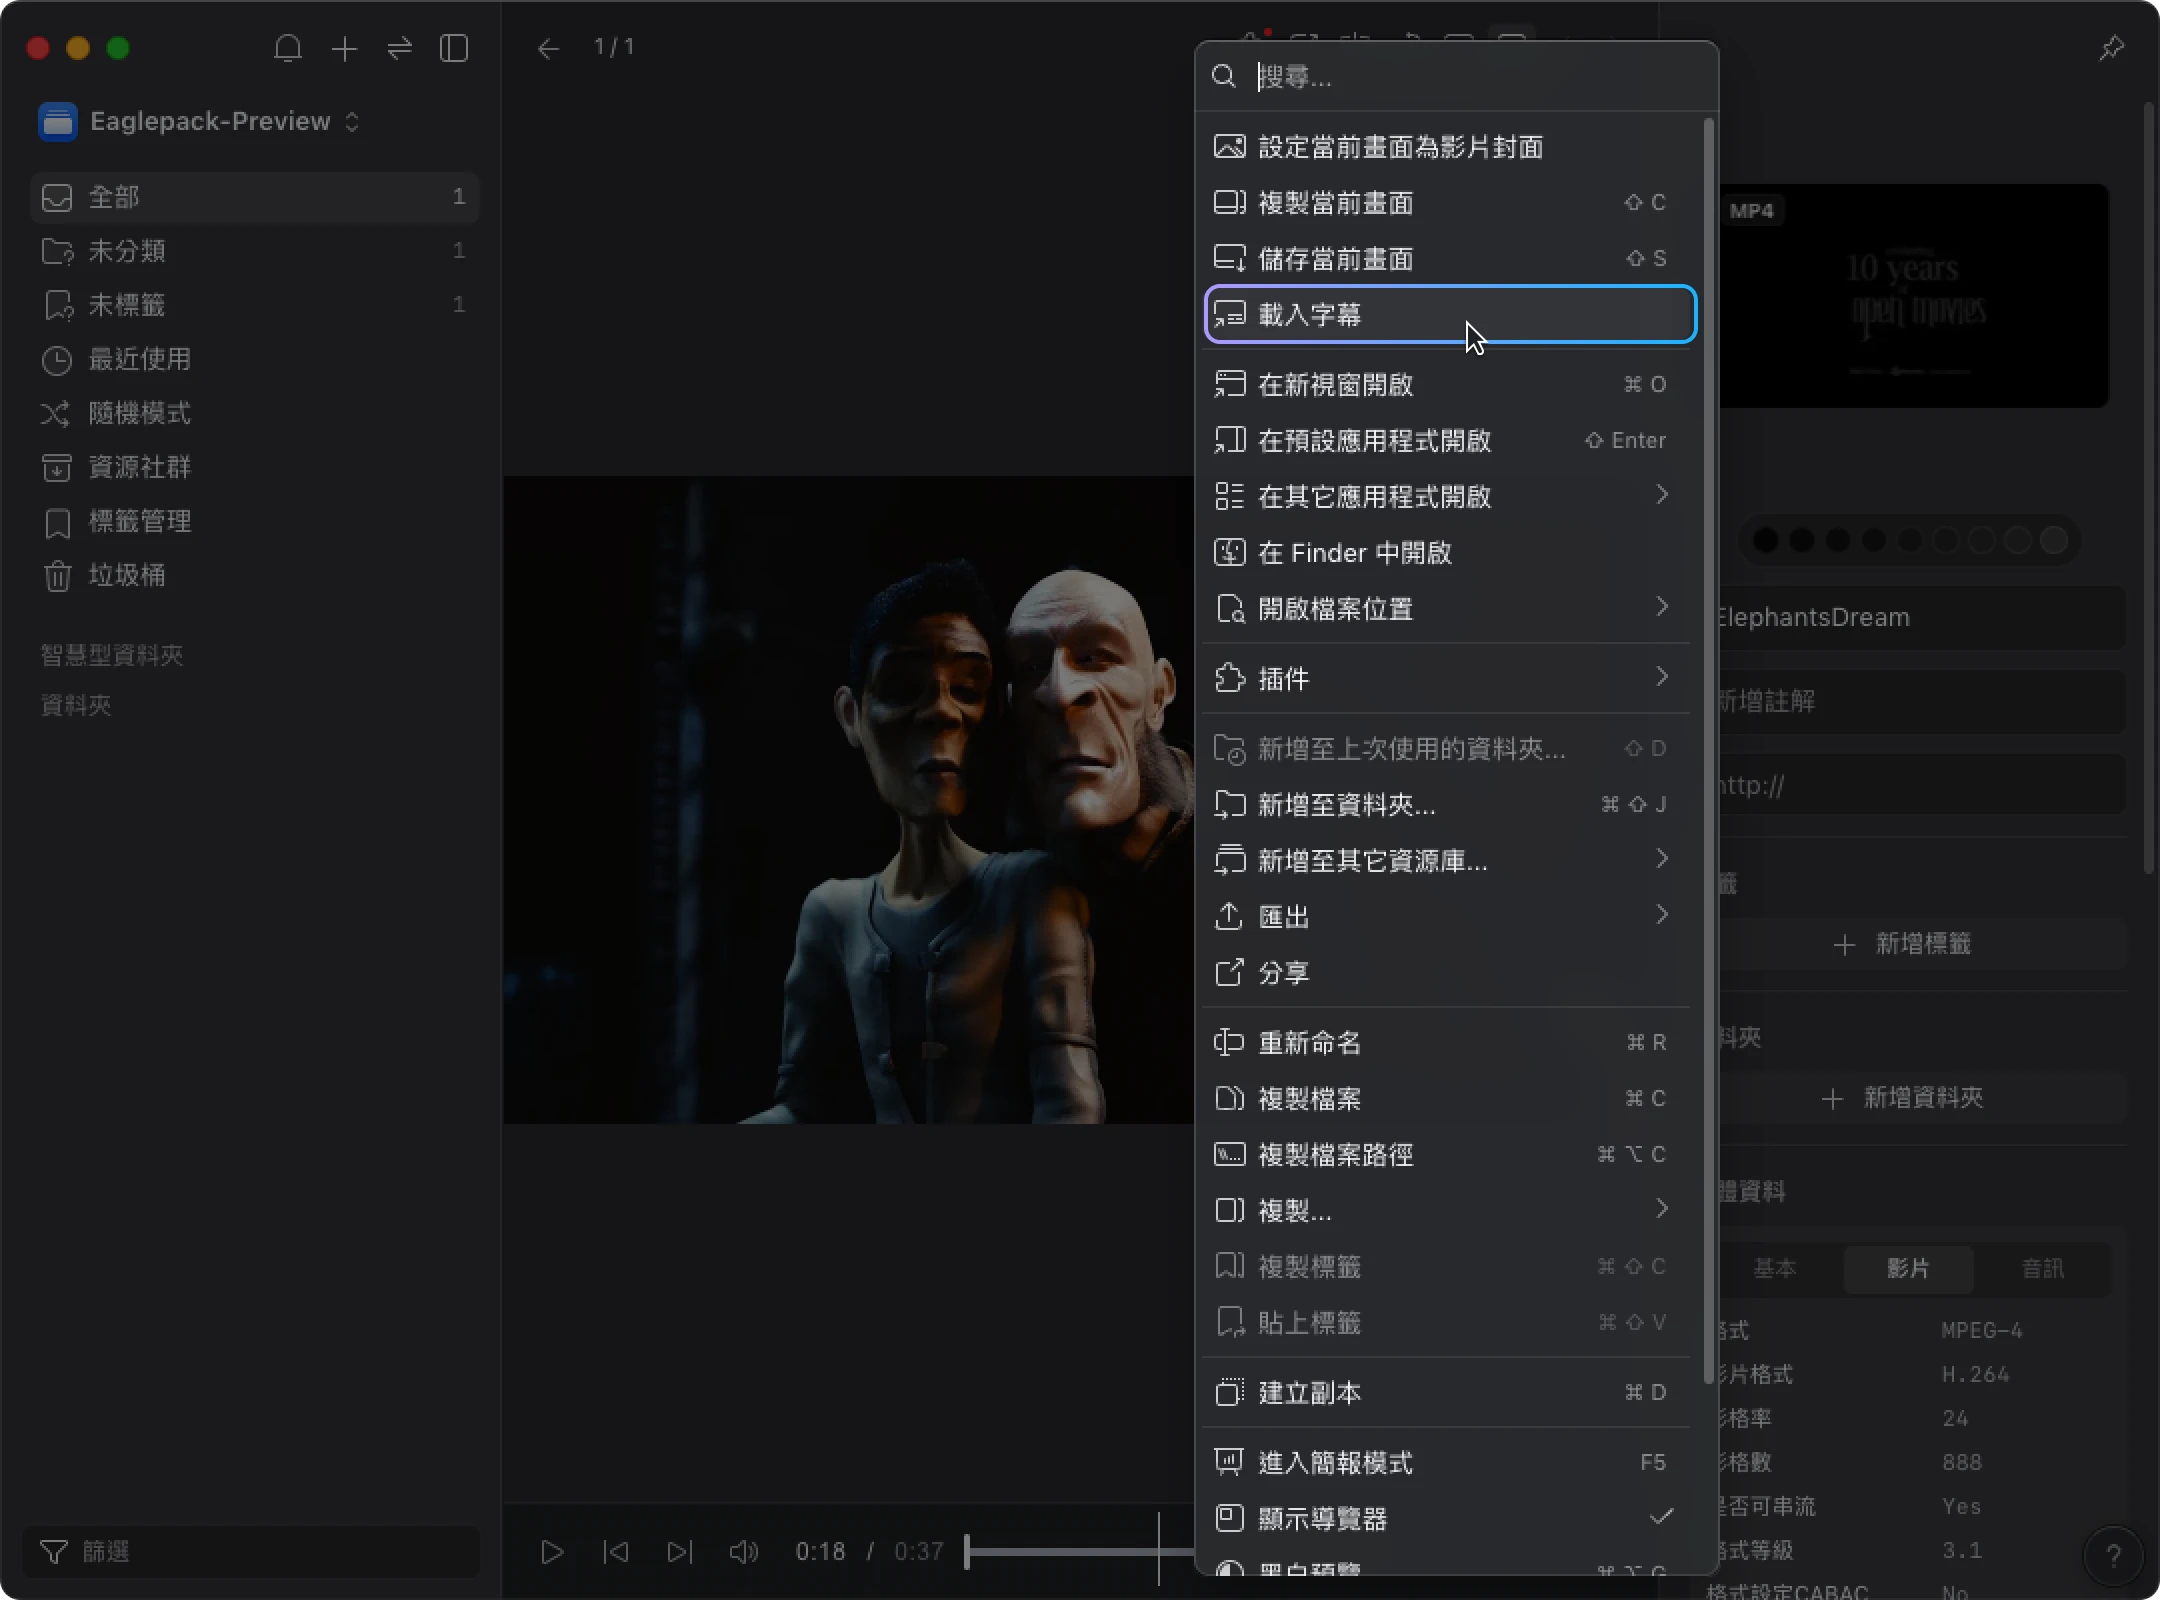The height and width of the screenshot is (1600, 2160).
Task: Choose 在新視窗開啟 menu item
Action: [1450, 385]
